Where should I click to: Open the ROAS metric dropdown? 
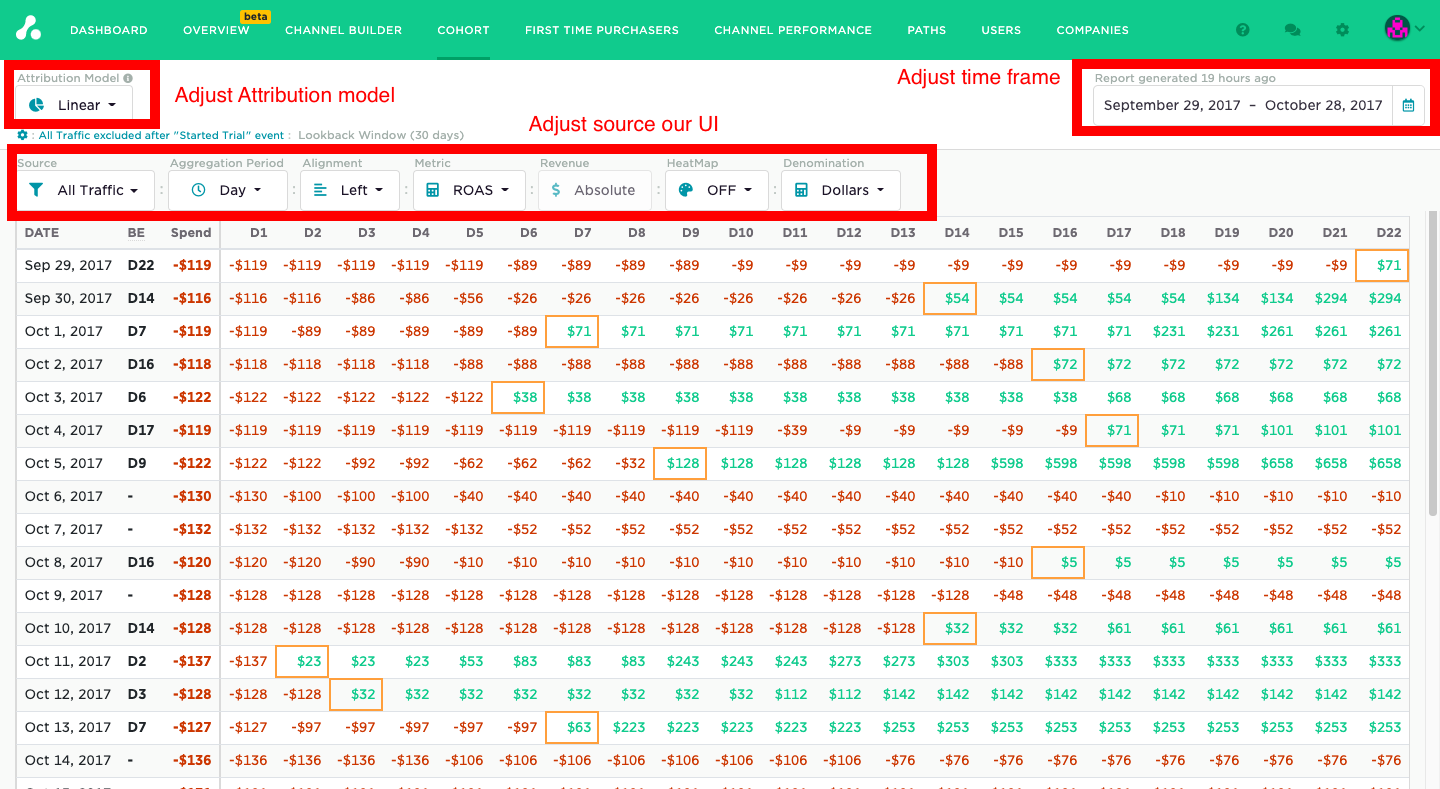point(469,190)
